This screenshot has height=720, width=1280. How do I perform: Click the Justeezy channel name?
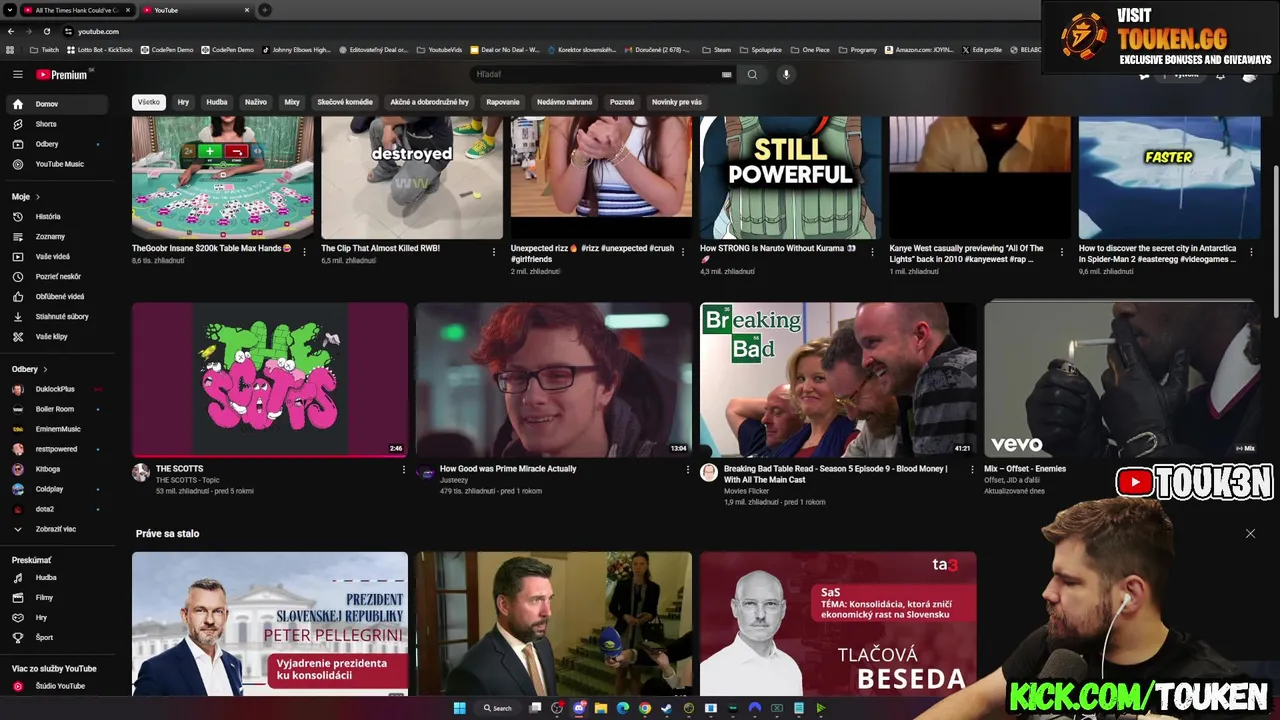pos(454,480)
